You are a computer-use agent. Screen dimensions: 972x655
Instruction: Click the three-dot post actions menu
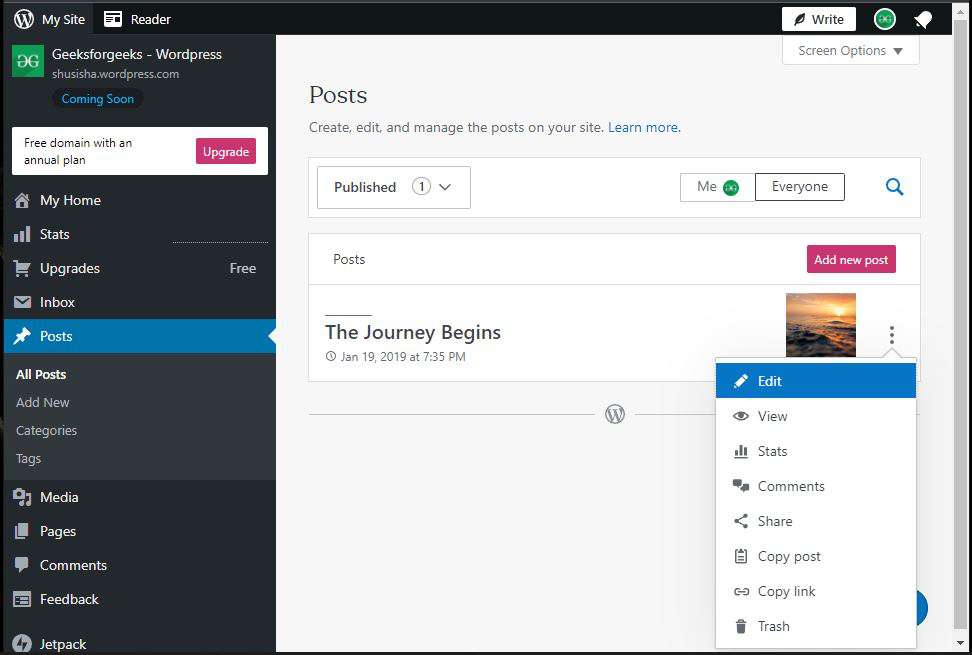tap(892, 335)
